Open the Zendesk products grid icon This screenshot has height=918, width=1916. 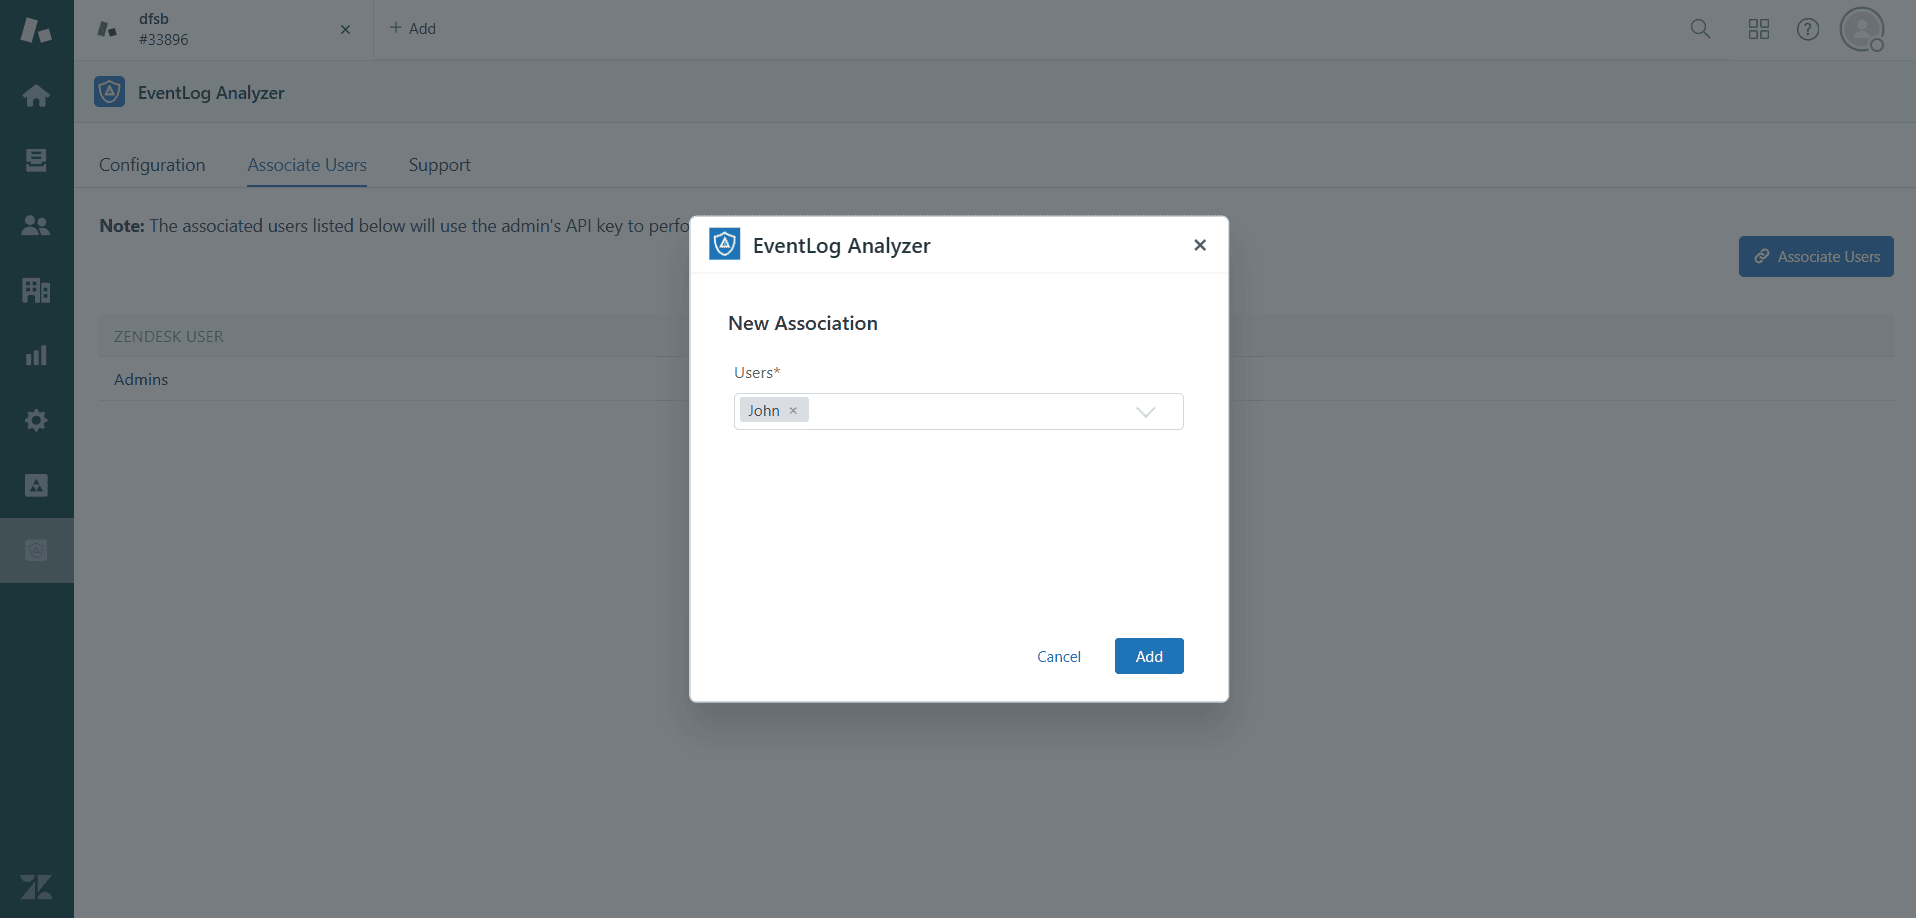(x=1759, y=29)
